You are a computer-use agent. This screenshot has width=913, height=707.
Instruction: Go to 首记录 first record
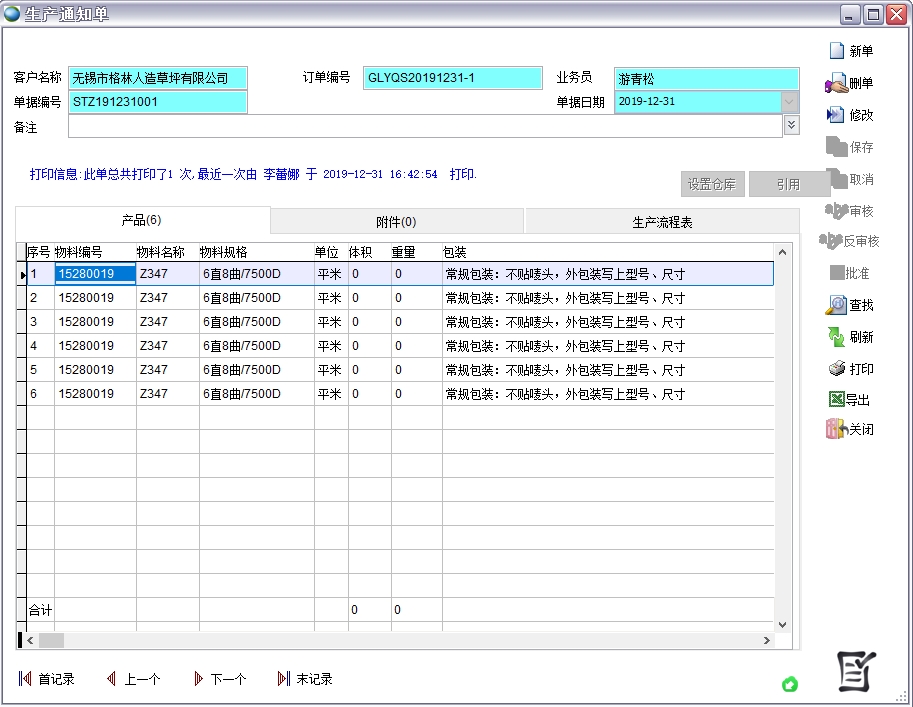[x=47, y=679]
